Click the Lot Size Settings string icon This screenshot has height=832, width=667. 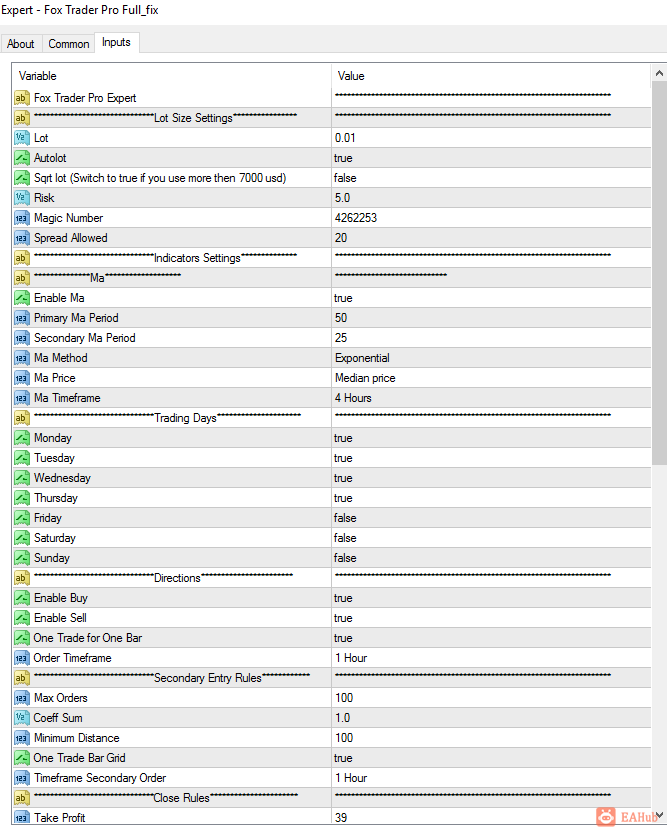click(22, 118)
